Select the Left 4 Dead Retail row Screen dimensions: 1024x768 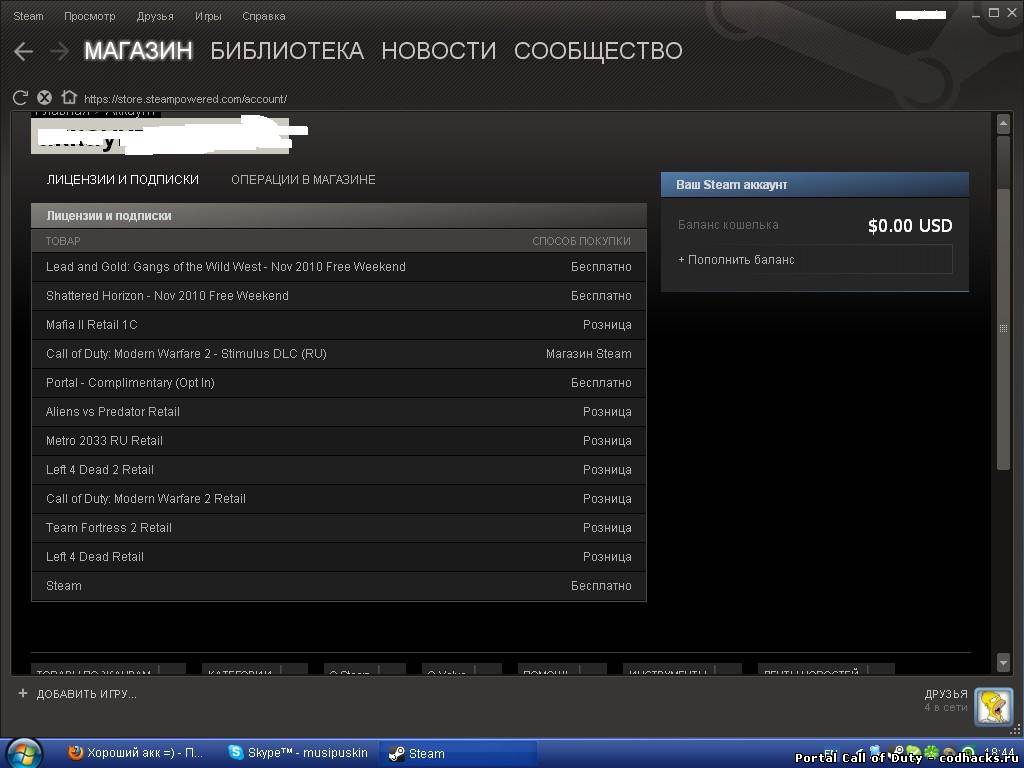[x=339, y=557]
